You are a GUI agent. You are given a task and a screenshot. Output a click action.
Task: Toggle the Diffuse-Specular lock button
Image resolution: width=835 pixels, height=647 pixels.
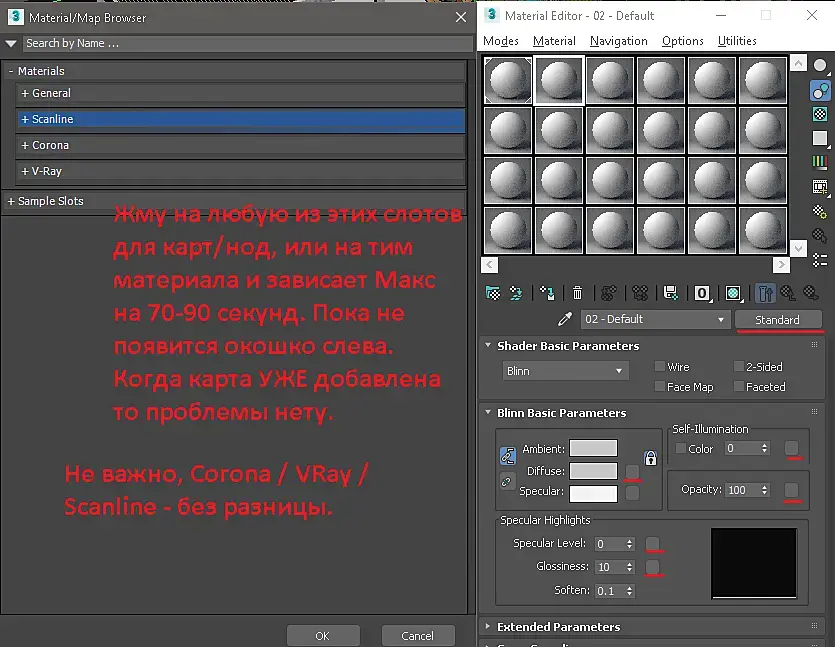[506, 482]
